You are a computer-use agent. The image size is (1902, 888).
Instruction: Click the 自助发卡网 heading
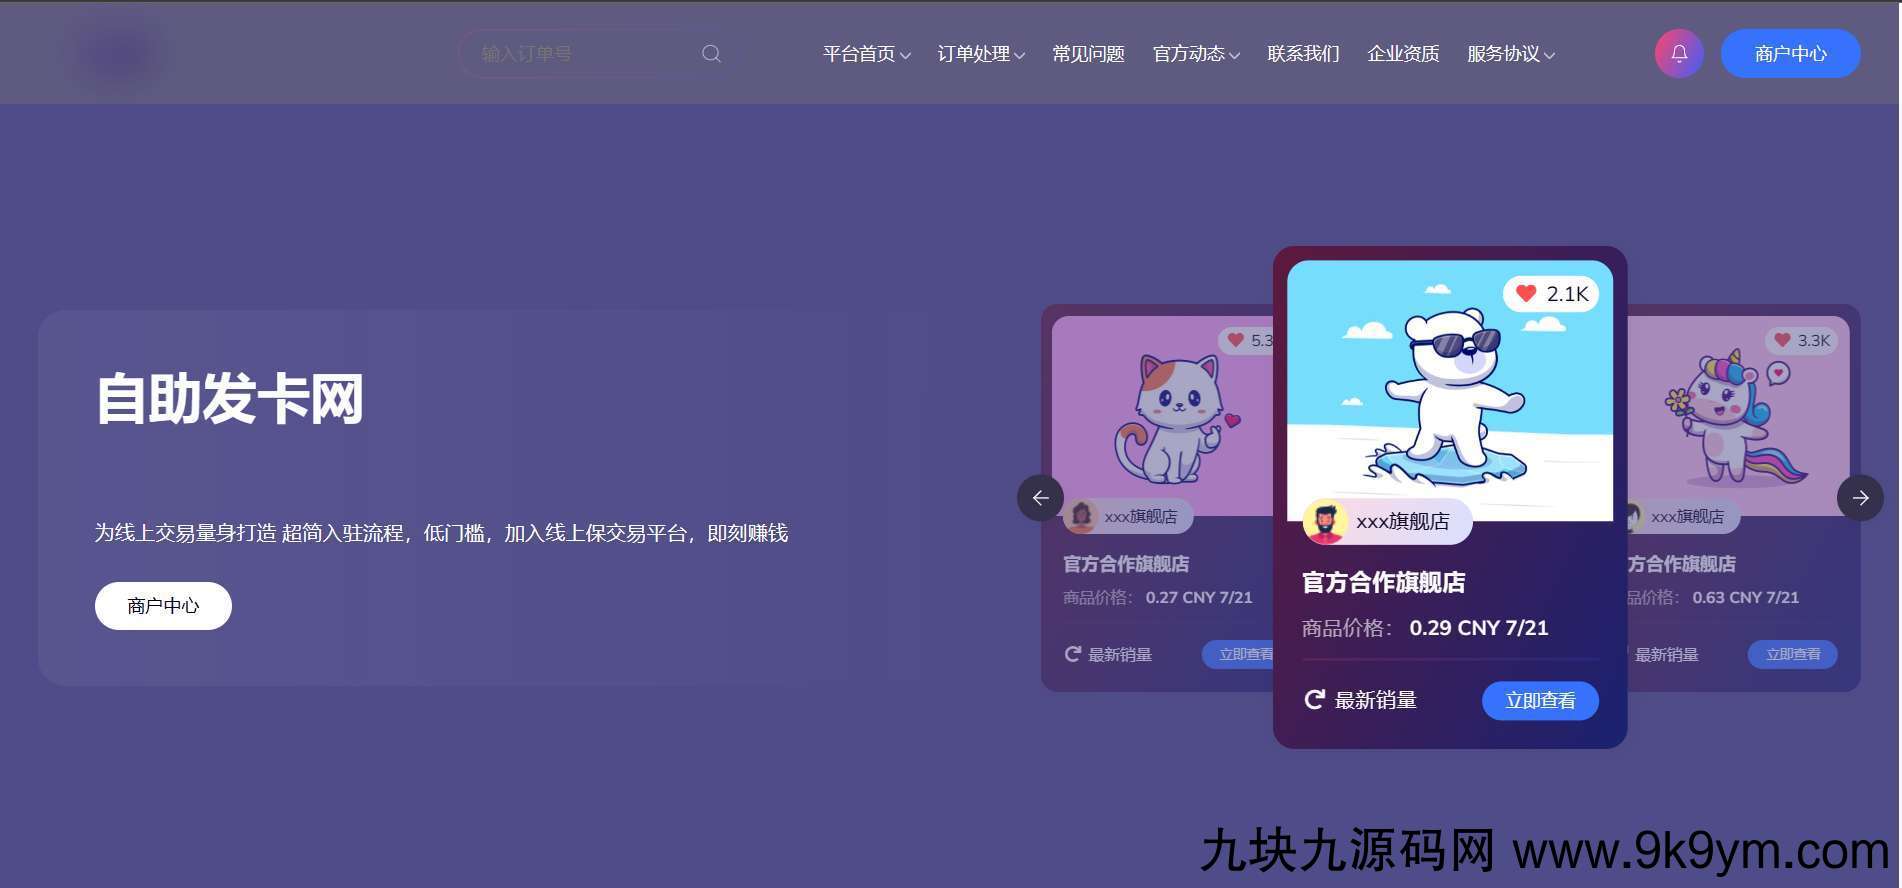coord(229,398)
